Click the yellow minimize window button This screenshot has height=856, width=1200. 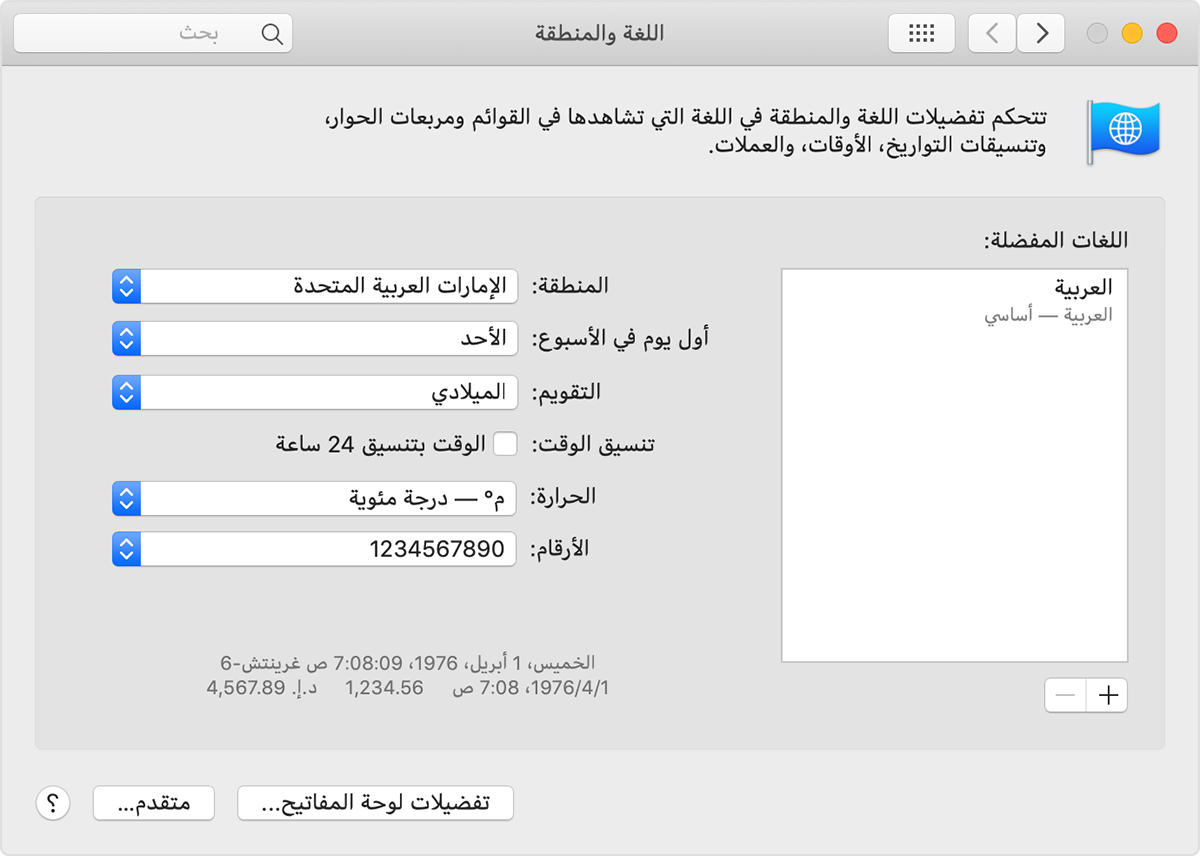(1132, 33)
